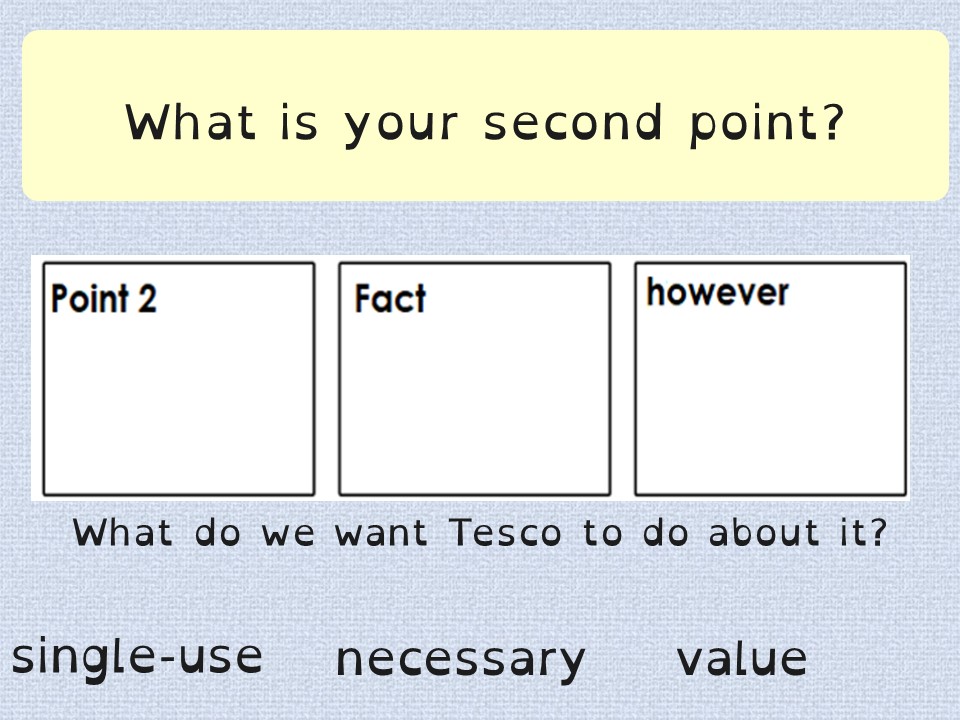
Task: Select the 'however' label text
Action: point(718,292)
